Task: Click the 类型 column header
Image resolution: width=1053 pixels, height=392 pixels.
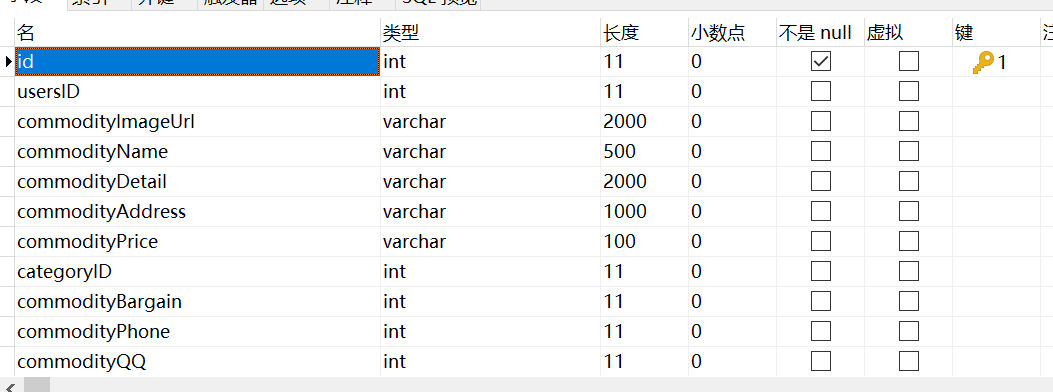Action: pos(490,32)
